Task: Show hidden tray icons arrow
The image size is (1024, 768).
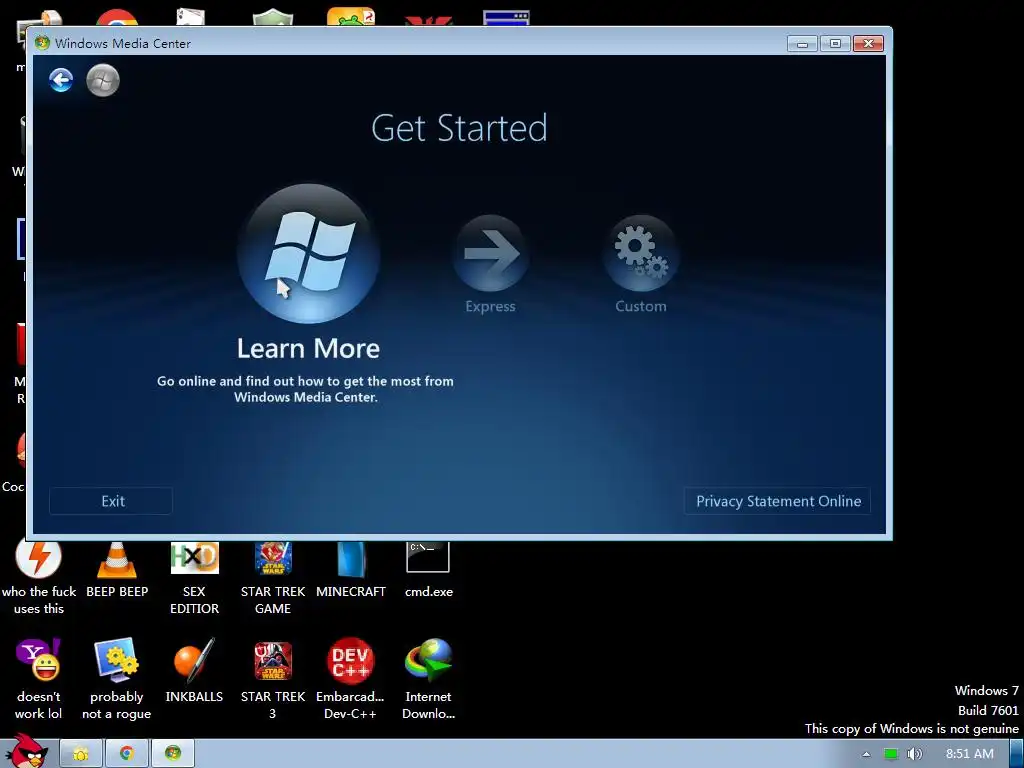Action: [866, 754]
